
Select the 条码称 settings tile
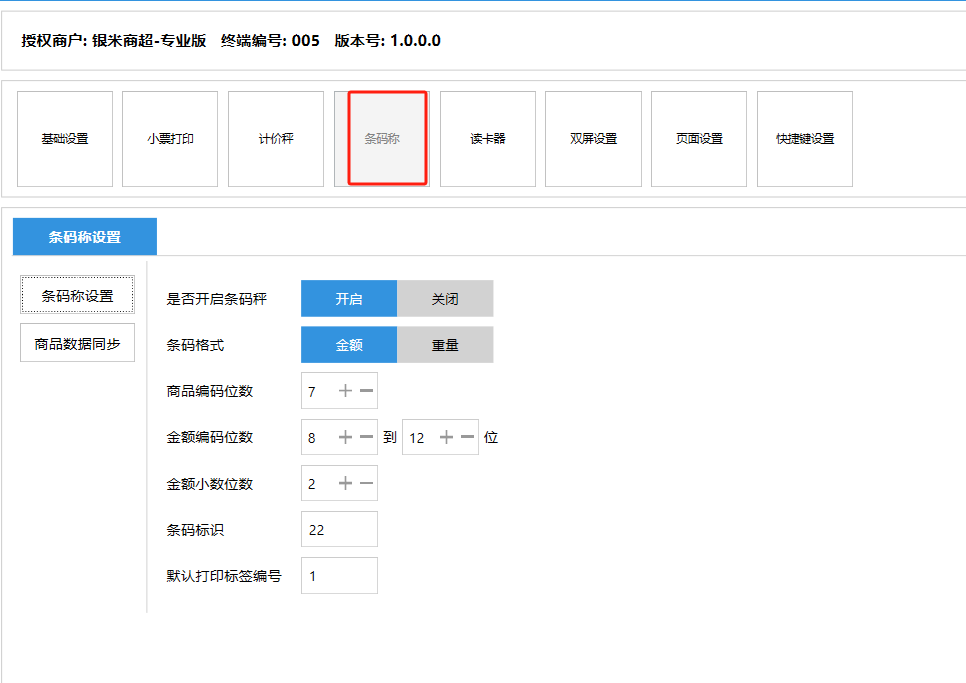point(382,139)
